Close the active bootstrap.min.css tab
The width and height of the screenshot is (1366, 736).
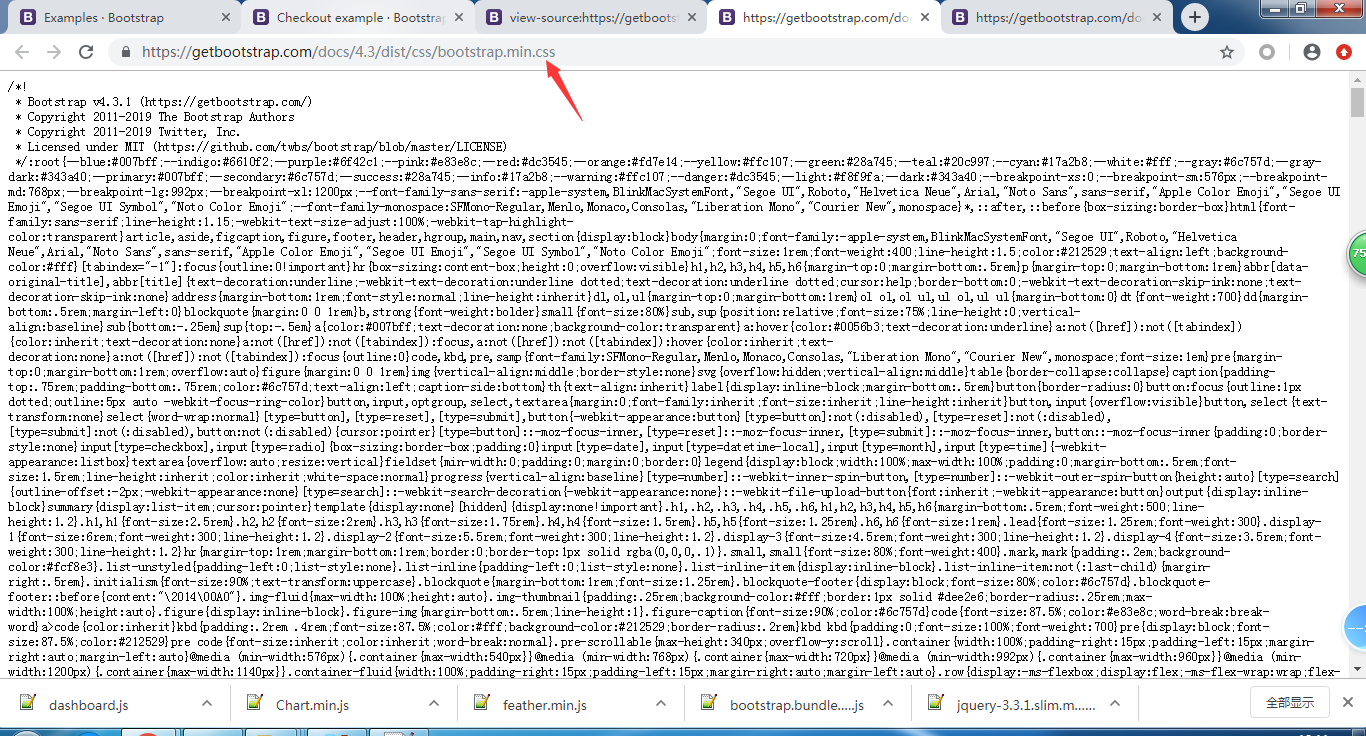pyautogui.click(x=924, y=18)
